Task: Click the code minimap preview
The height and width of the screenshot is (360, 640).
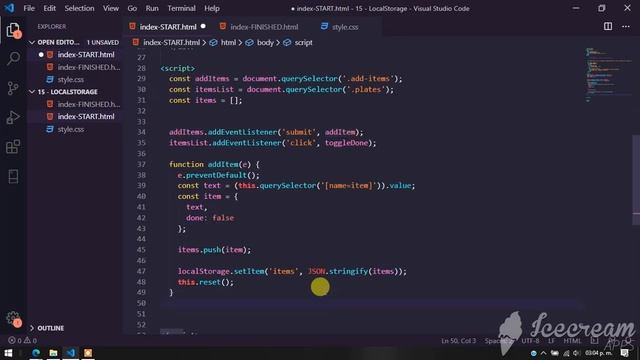Action: (x=607, y=76)
